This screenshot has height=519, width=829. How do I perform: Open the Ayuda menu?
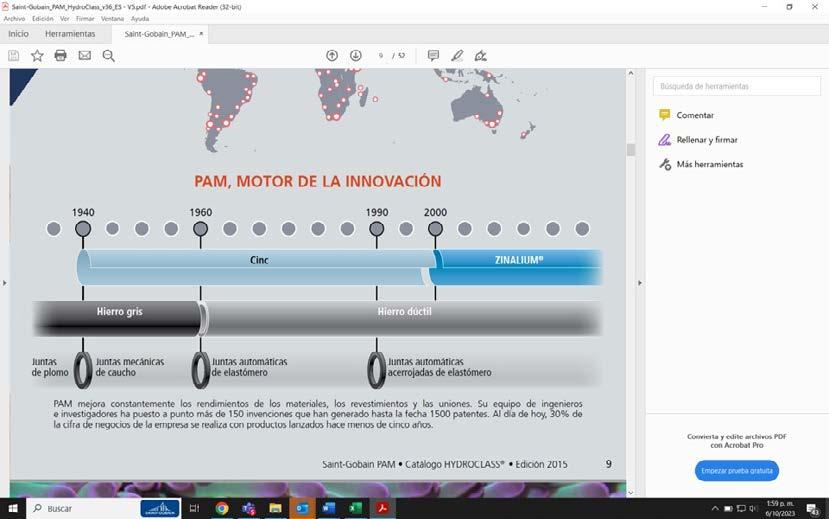pos(140,18)
